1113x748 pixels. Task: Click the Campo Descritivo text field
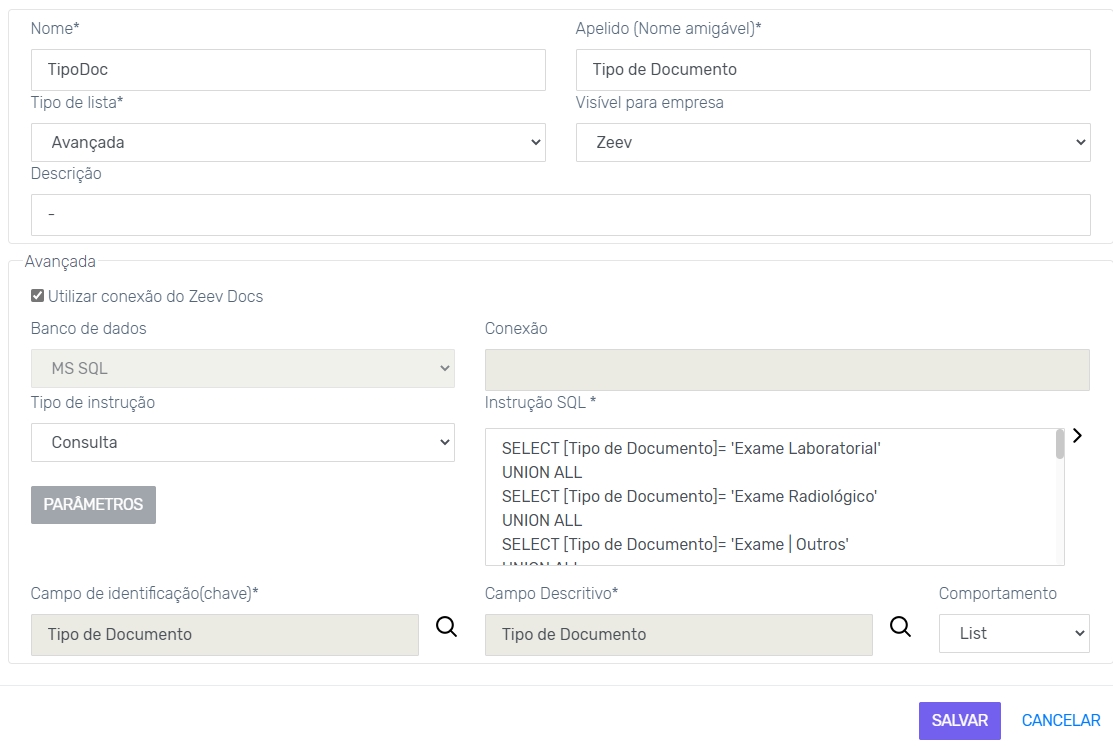tap(678, 634)
